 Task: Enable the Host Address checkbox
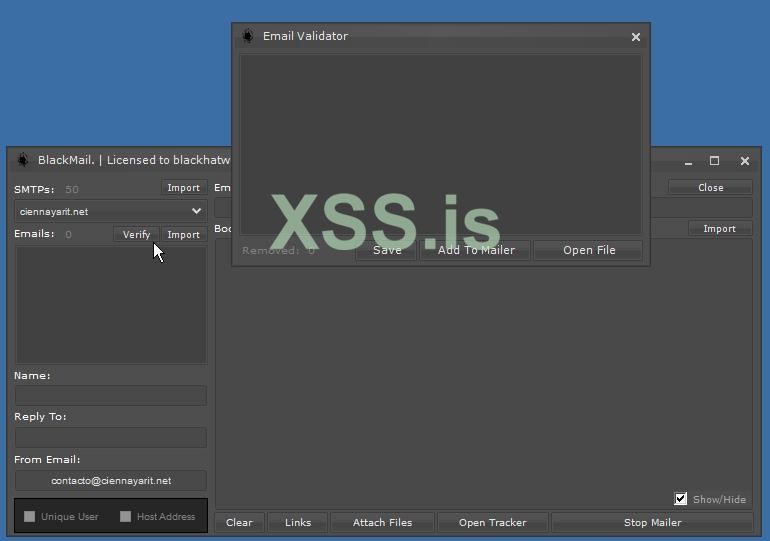pyautogui.click(x=126, y=516)
